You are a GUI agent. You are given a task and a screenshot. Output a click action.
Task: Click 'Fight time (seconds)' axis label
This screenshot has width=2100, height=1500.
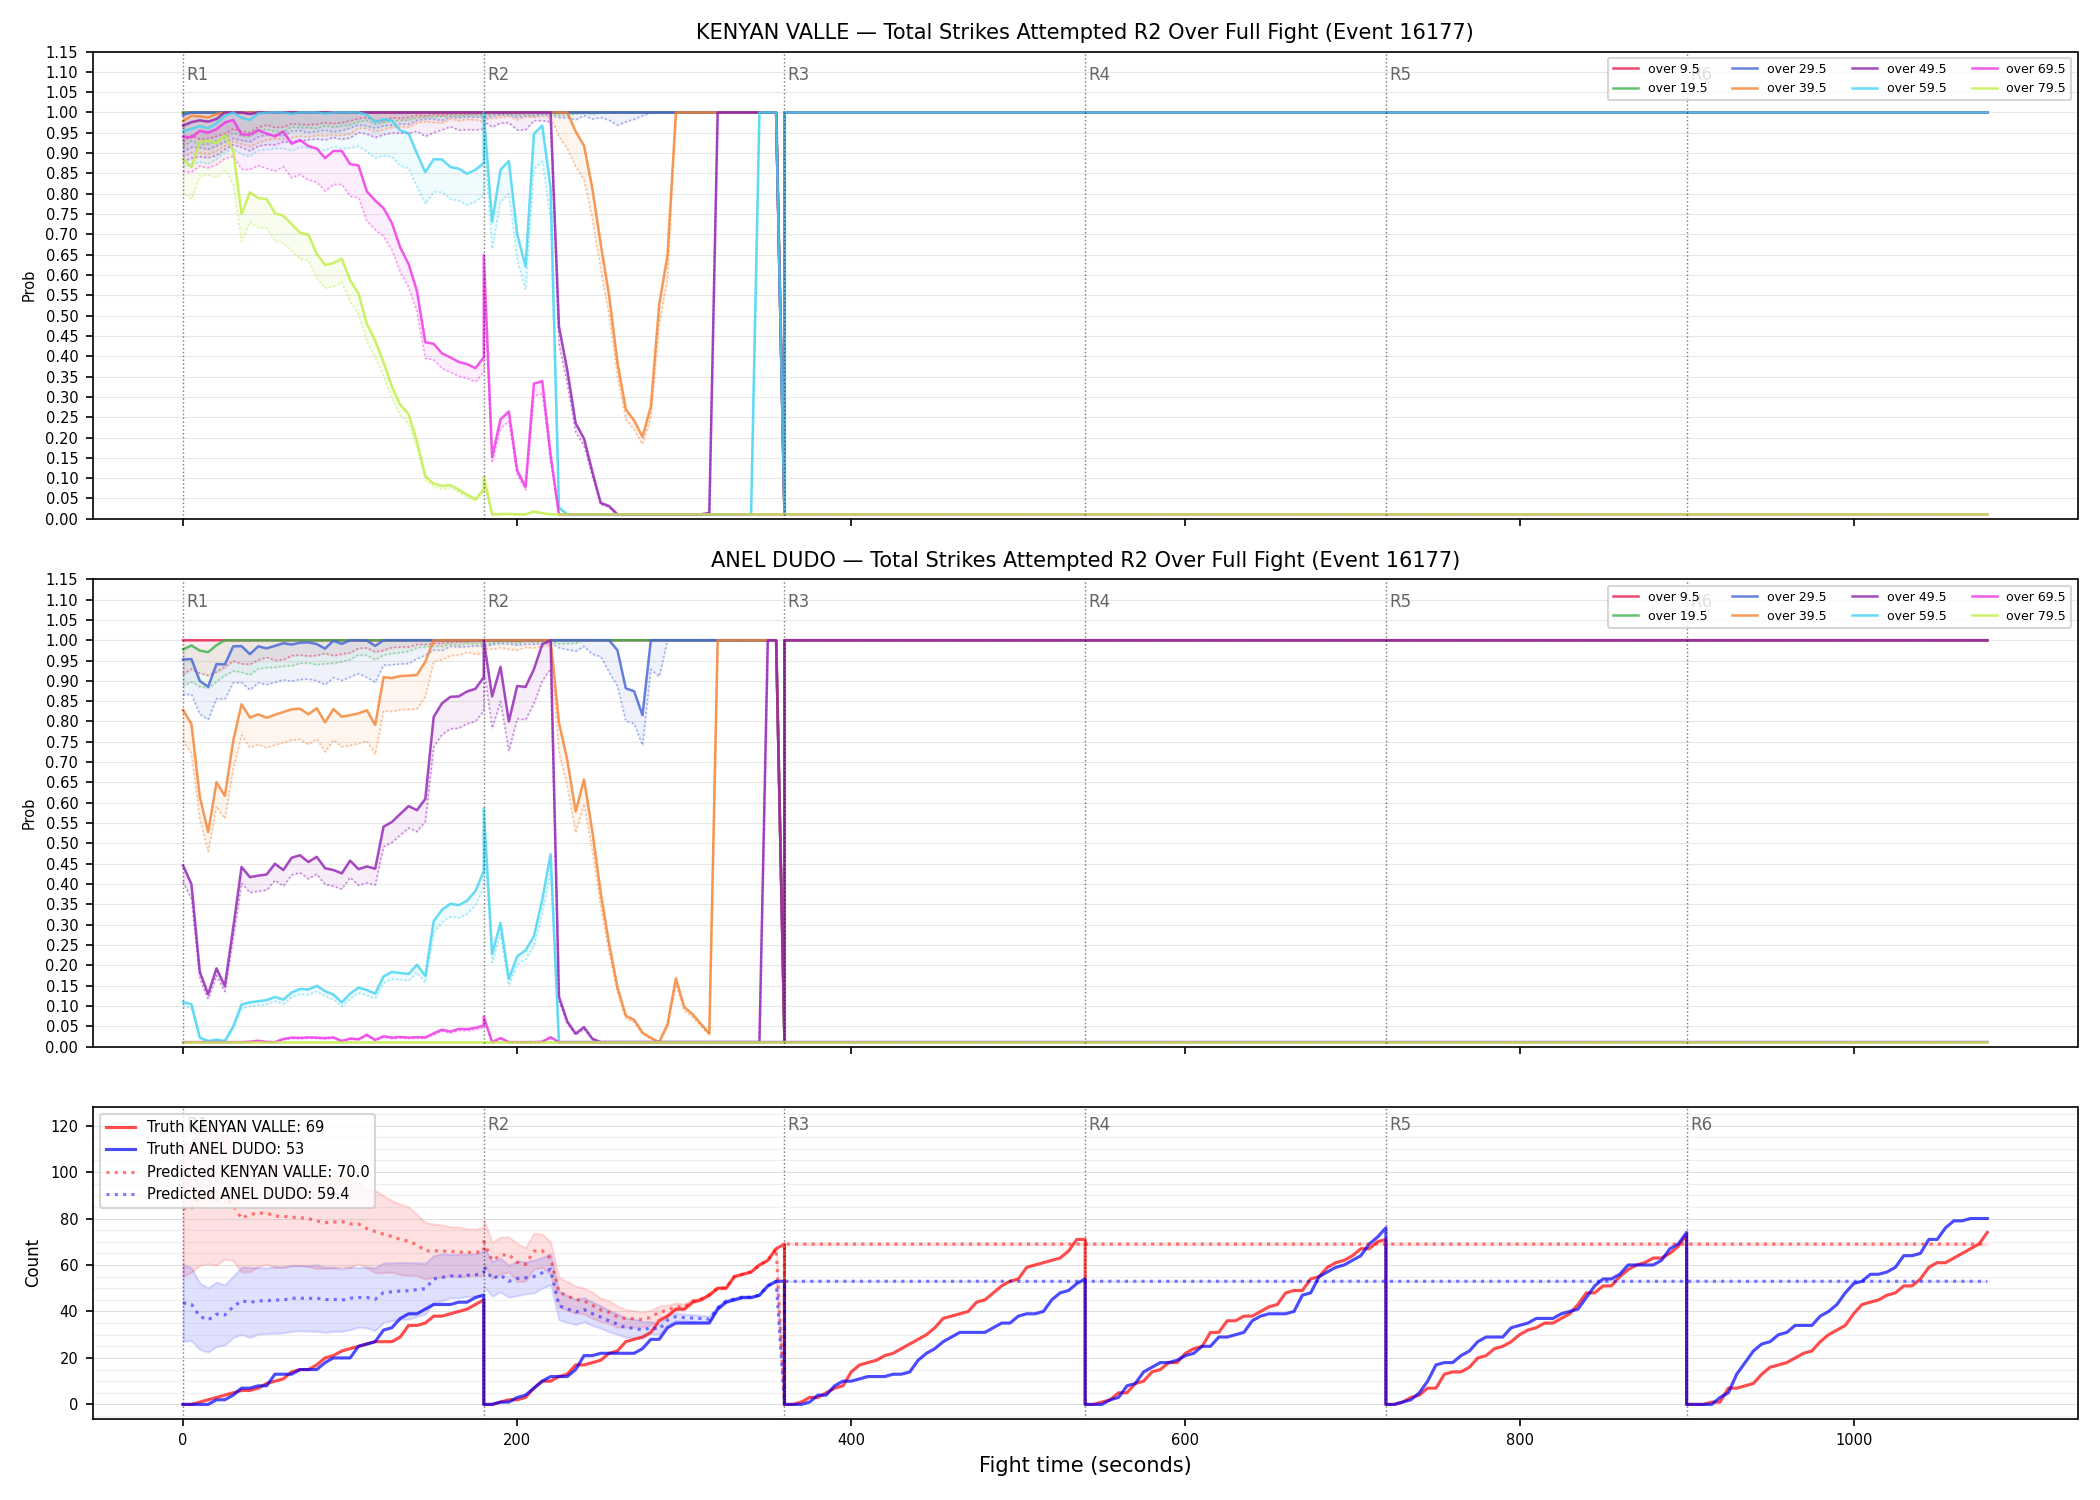pos(1085,1465)
